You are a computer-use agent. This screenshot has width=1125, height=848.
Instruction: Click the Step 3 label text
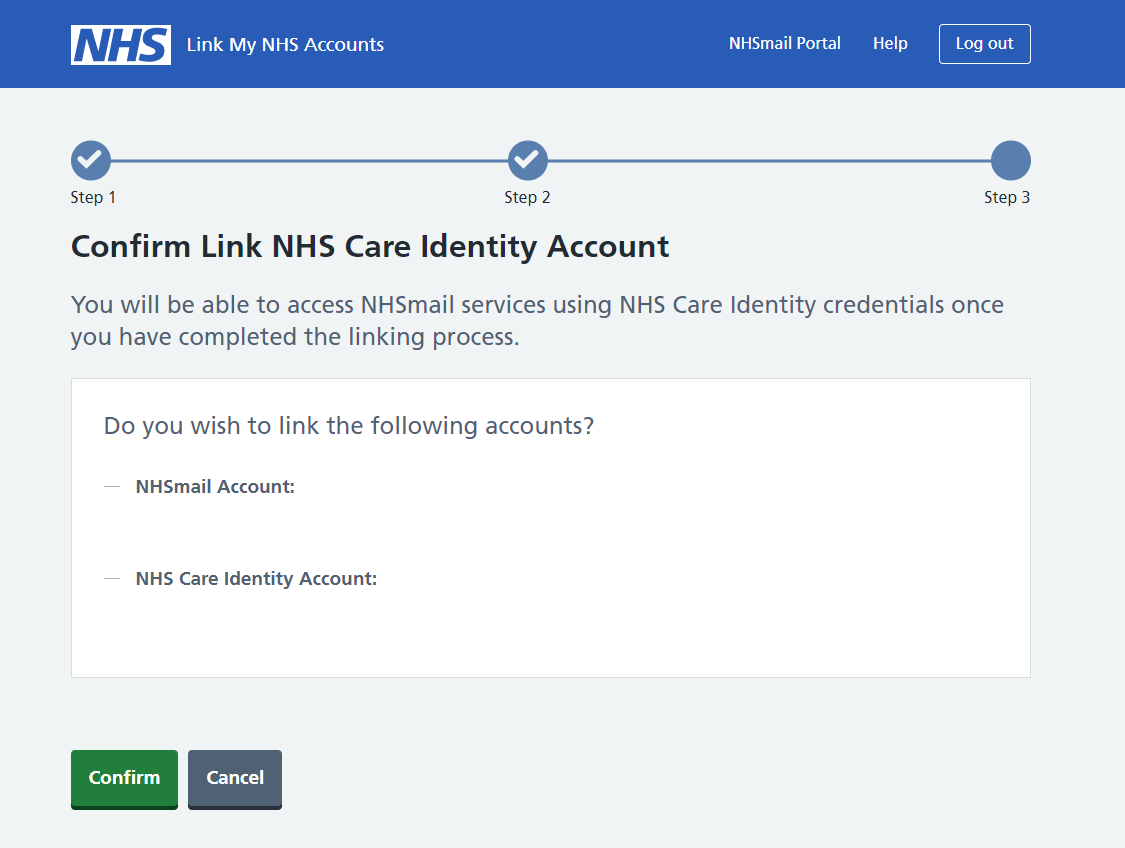point(1006,197)
